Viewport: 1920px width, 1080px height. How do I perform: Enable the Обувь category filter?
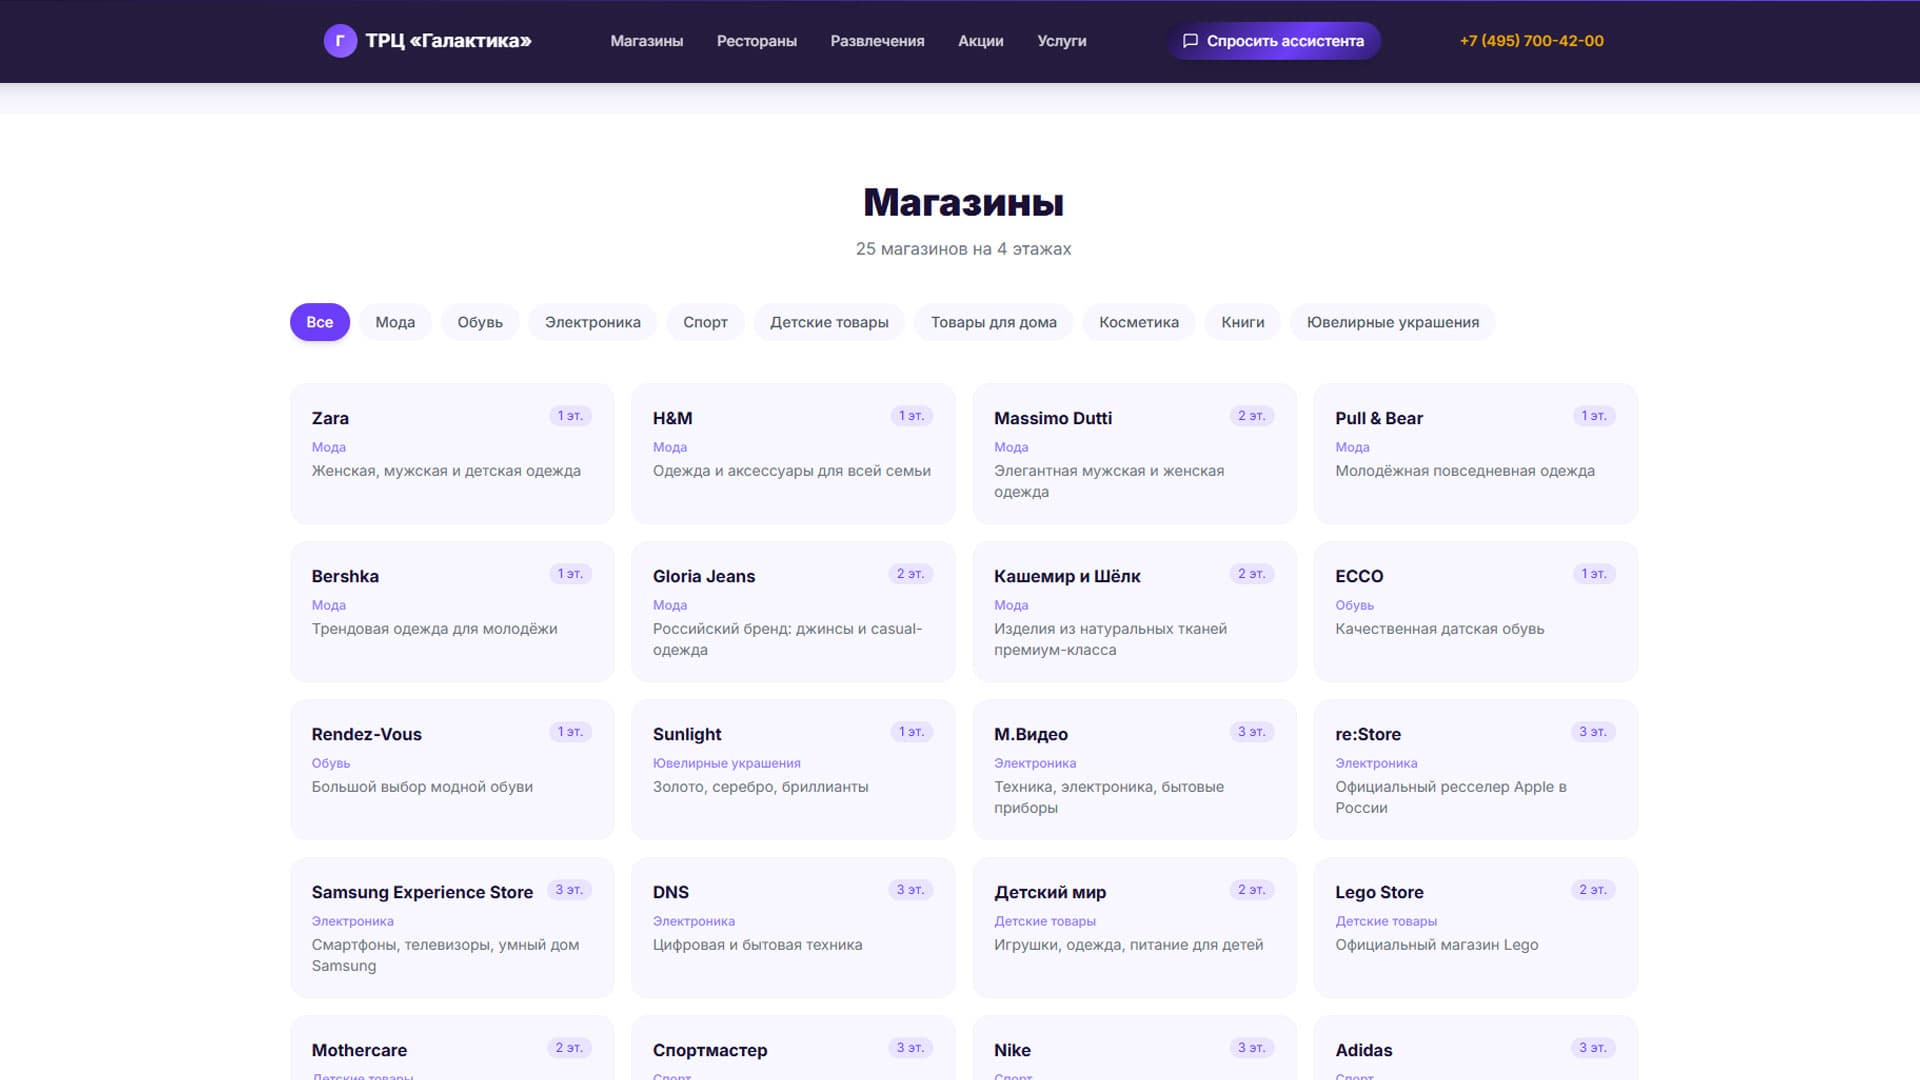click(480, 322)
